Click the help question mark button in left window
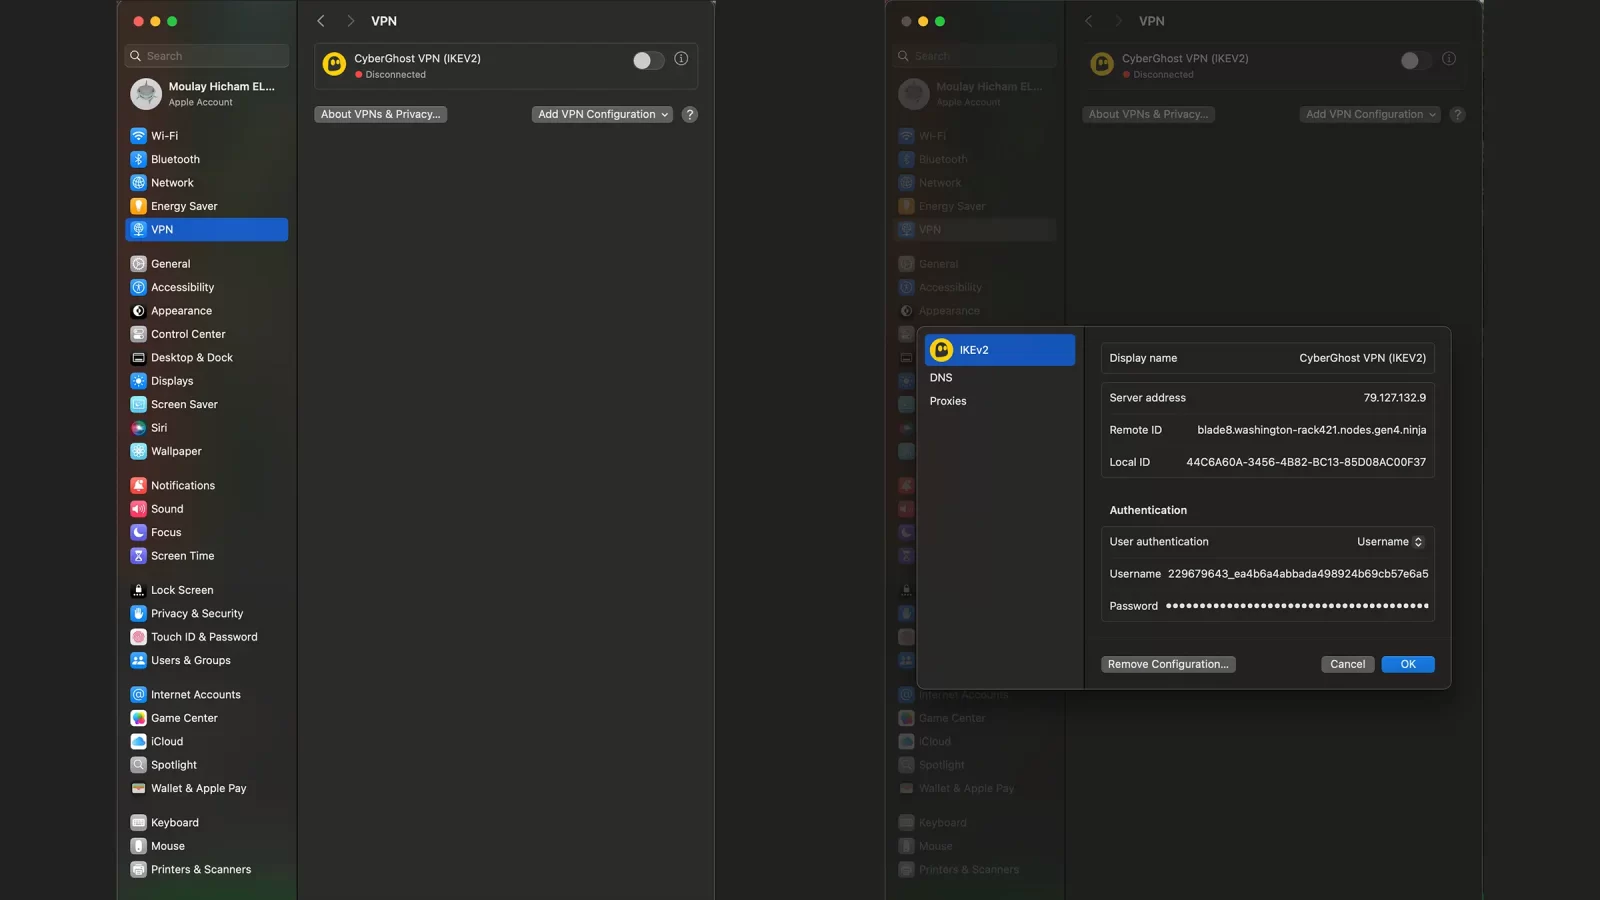The image size is (1600, 900). click(690, 114)
